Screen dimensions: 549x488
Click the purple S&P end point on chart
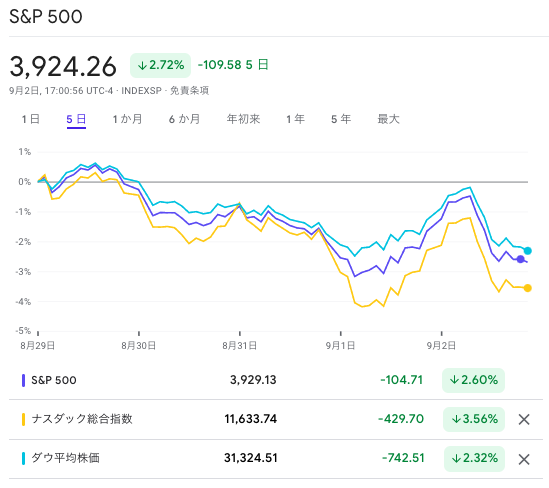point(521,259)
